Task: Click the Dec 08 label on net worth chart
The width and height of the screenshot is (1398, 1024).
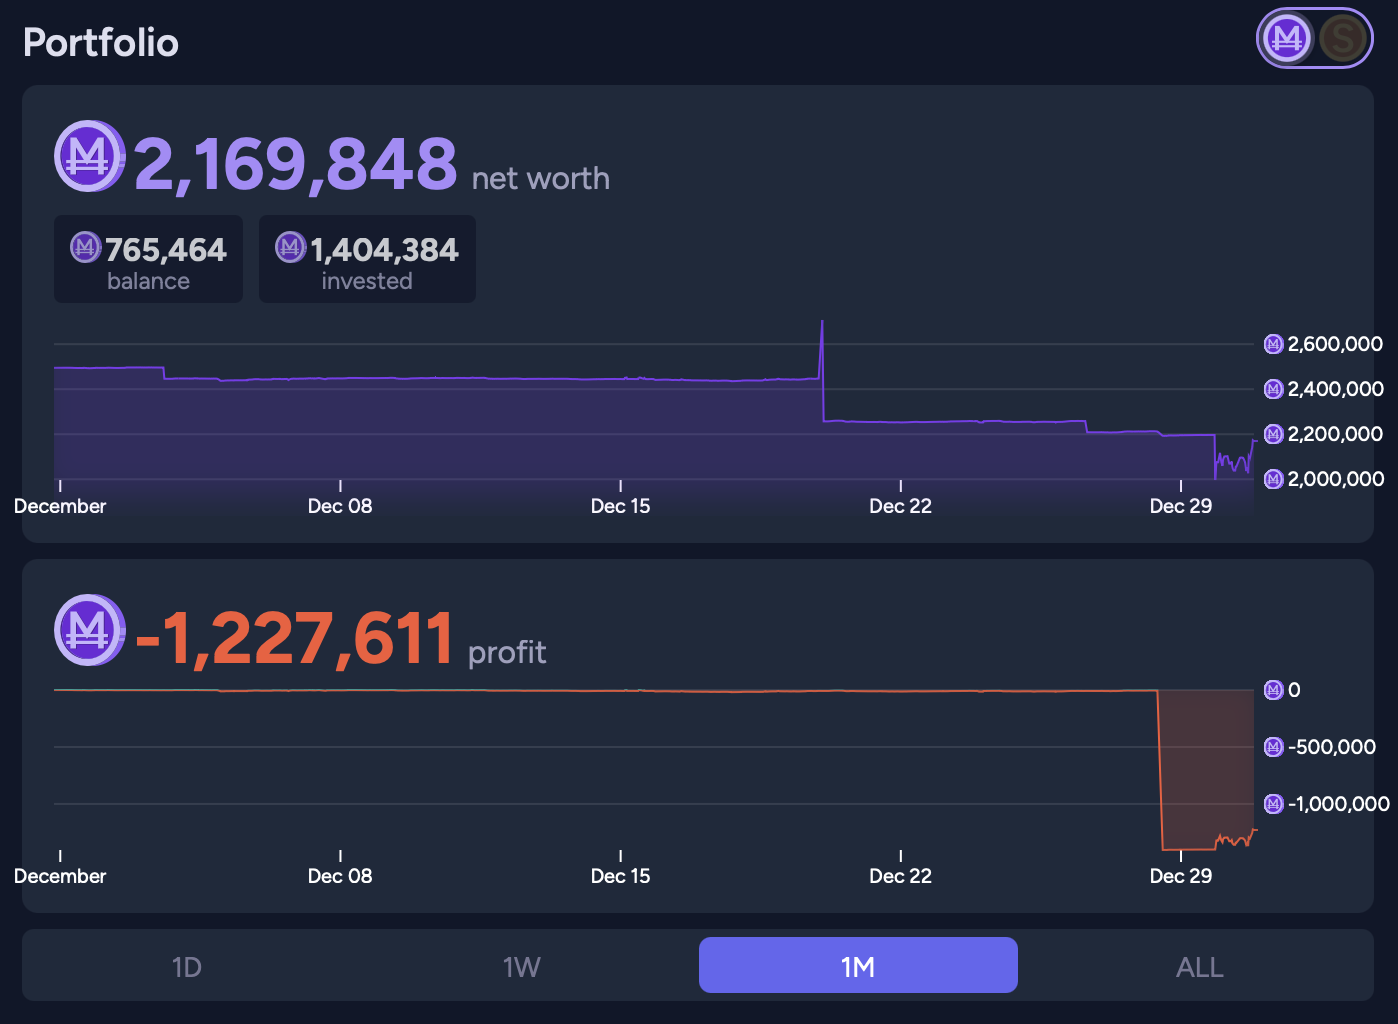Action: point(340,506)
